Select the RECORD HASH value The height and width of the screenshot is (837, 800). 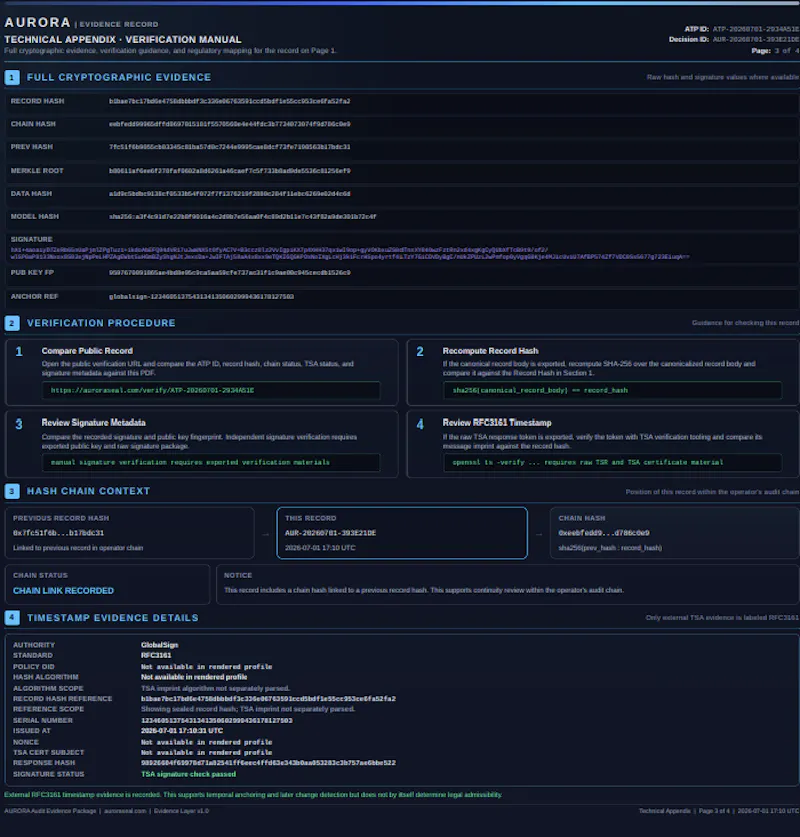(229, 101)
